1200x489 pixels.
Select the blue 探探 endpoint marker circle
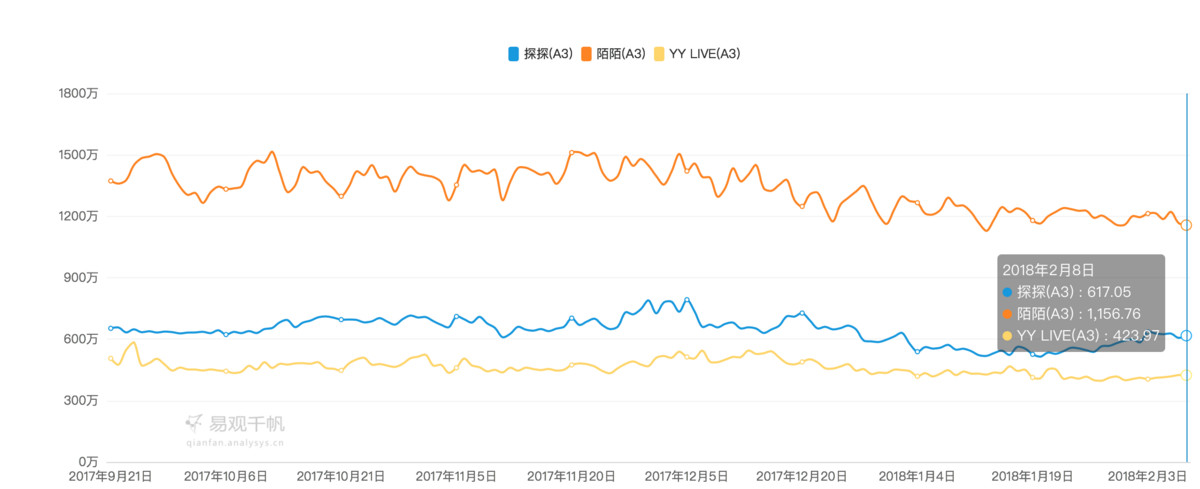pyautogui.click(x=1187, y=336)
